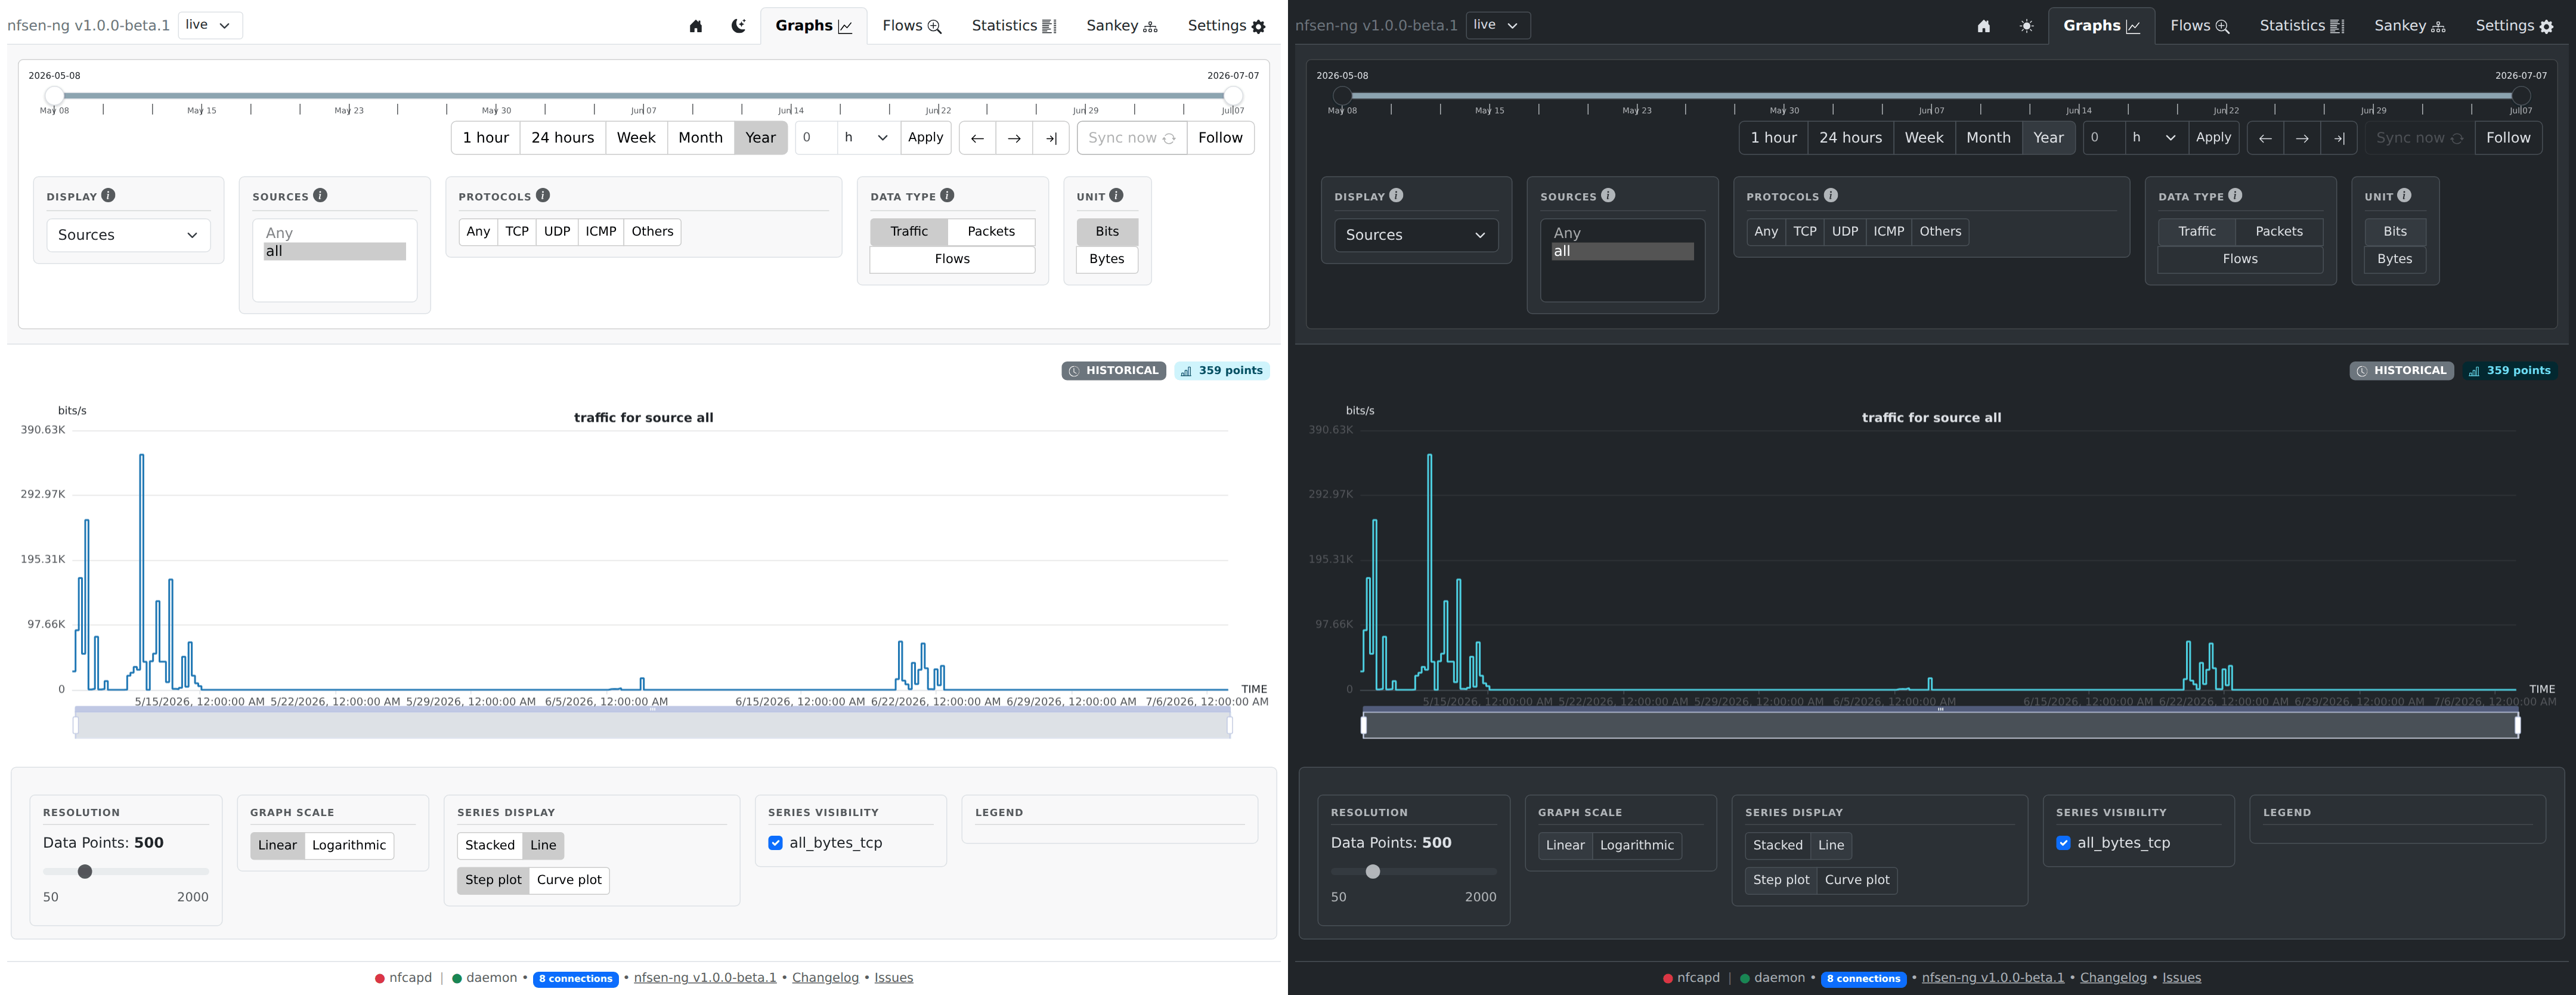Viewport: 2576px width, 995px height.
Task: Select the Bytes unit in the light window
Action: click(x=1107, y=259)
